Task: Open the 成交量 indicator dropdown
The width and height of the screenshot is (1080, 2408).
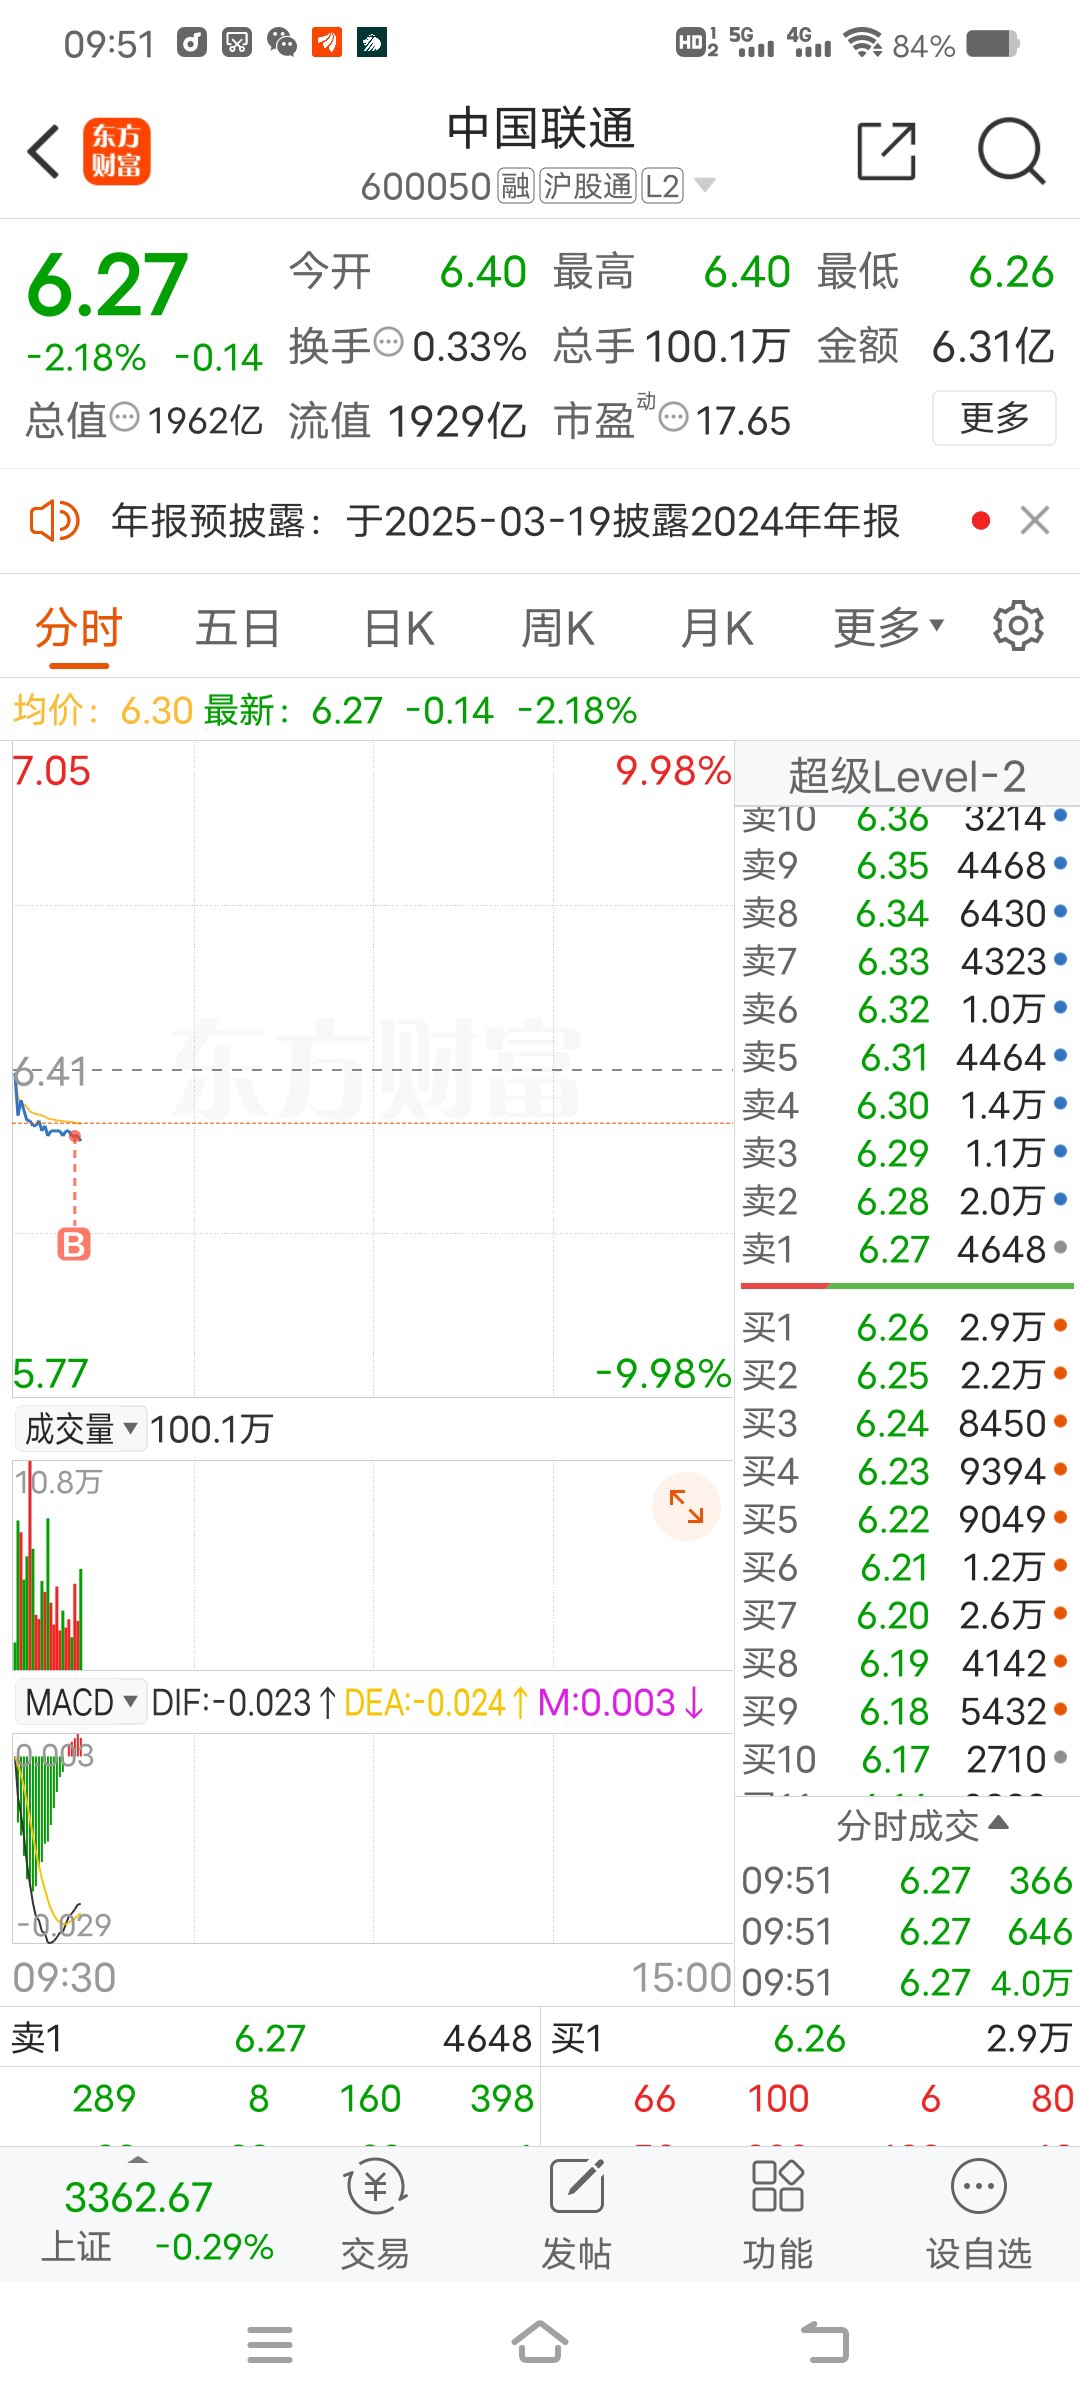Action: 81,1429
